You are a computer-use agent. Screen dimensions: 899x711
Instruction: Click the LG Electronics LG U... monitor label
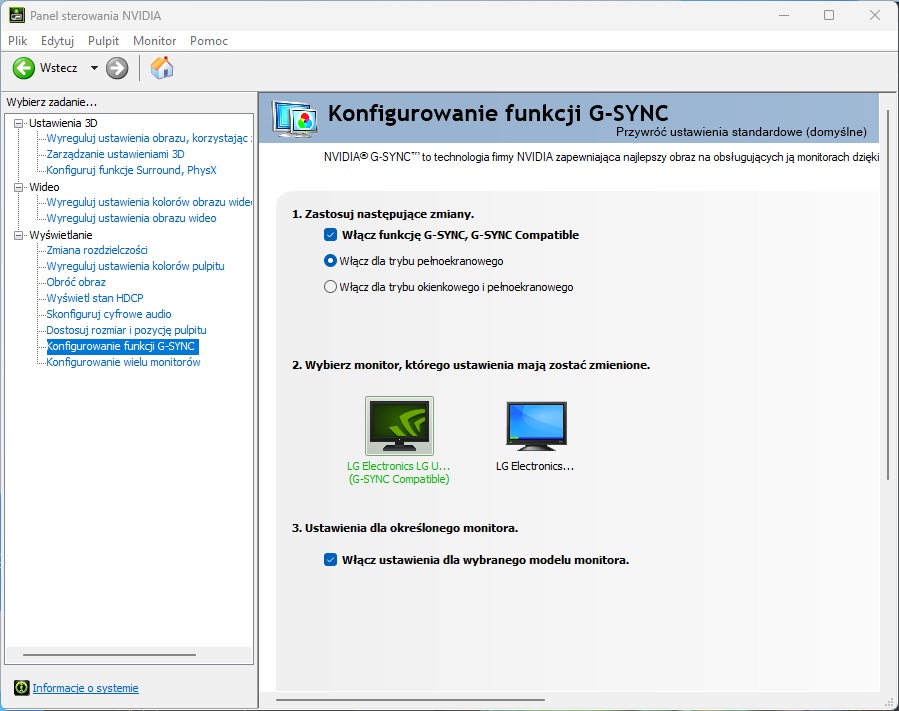click(399, 472)
